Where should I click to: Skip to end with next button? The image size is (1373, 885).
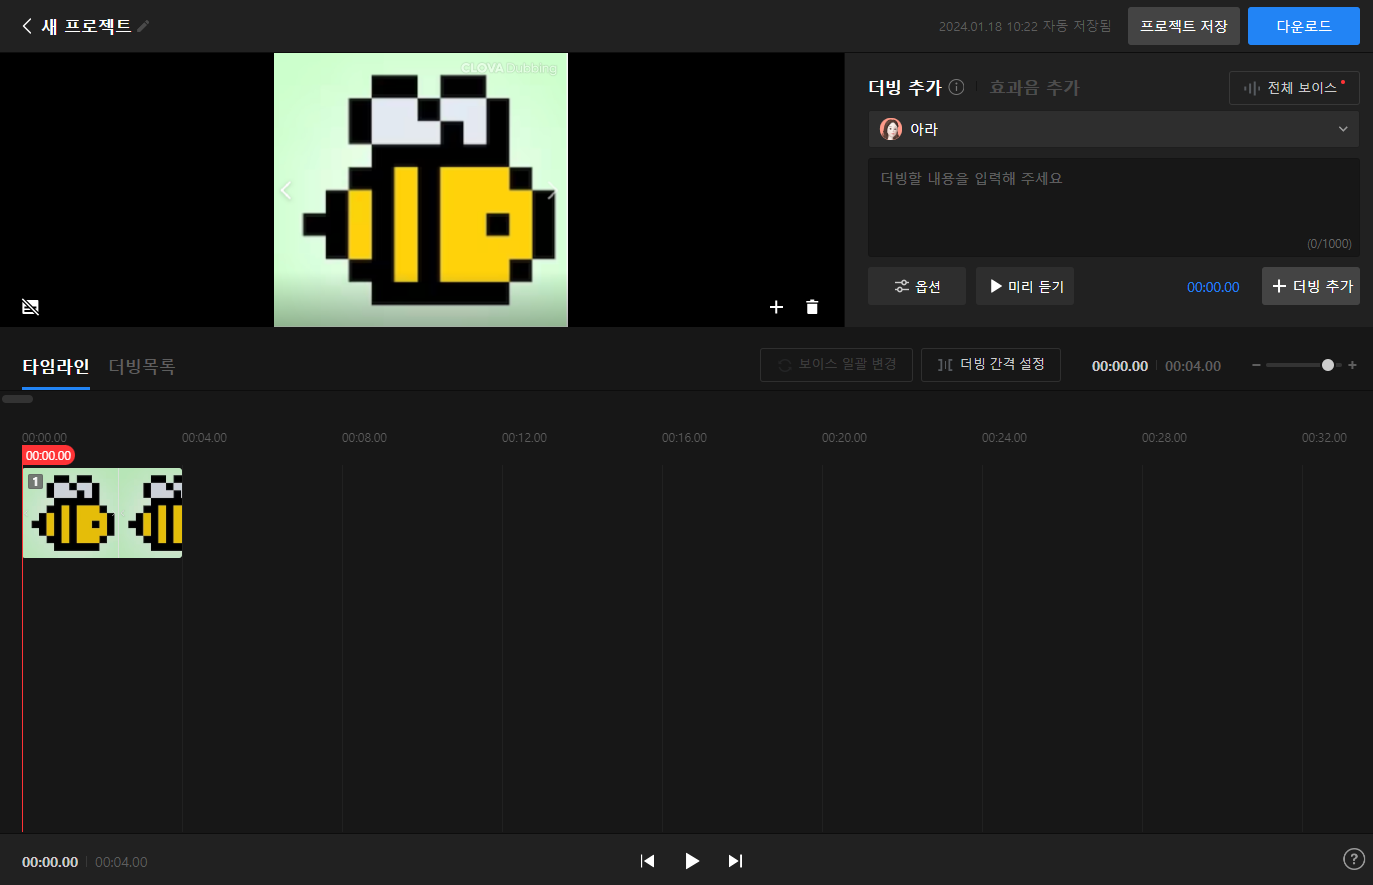735,861
